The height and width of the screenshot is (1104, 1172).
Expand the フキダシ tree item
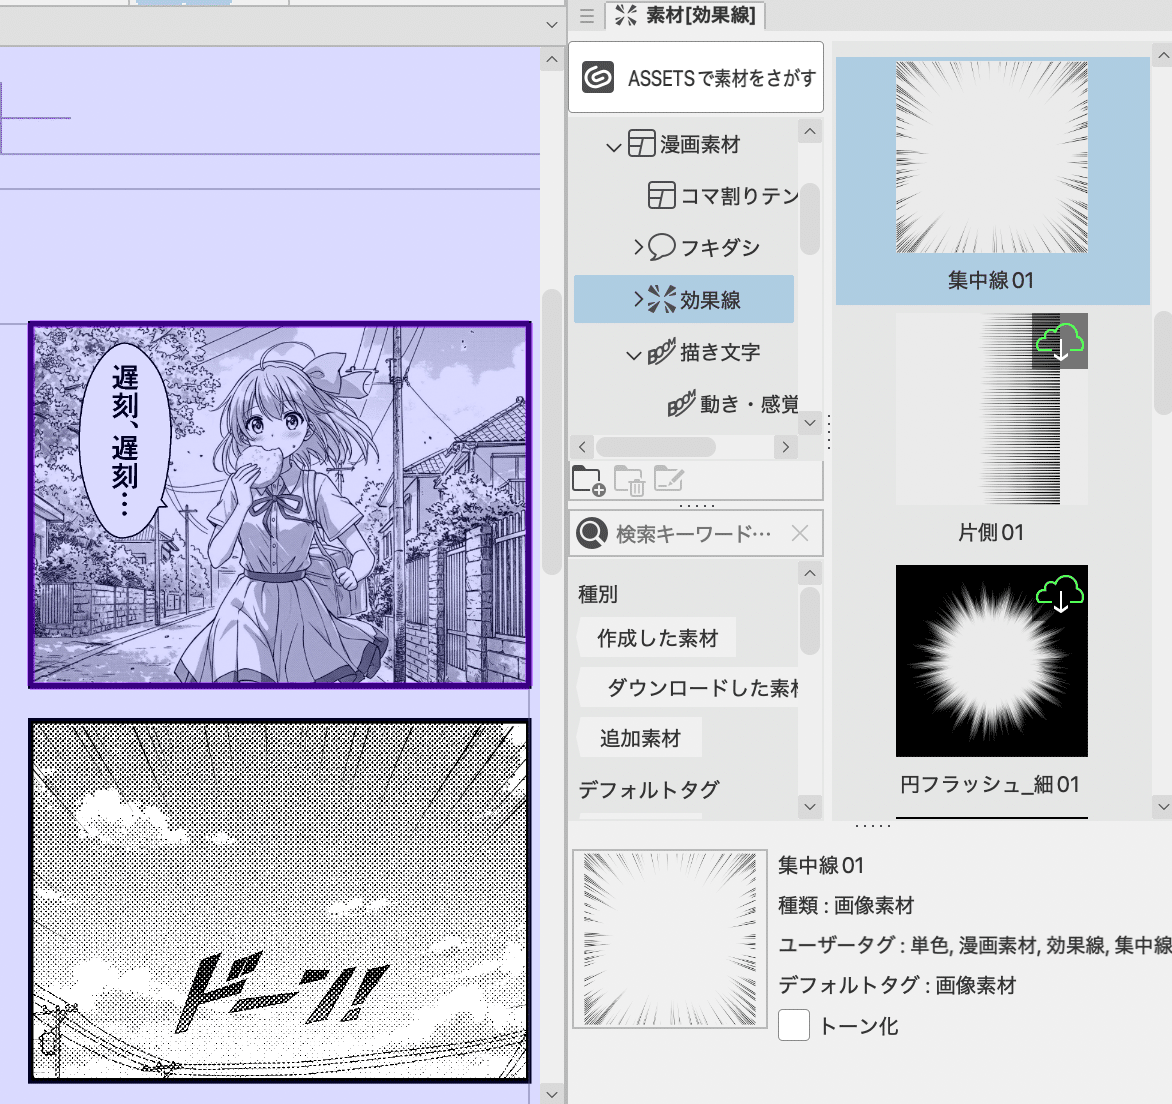point(638,247)
